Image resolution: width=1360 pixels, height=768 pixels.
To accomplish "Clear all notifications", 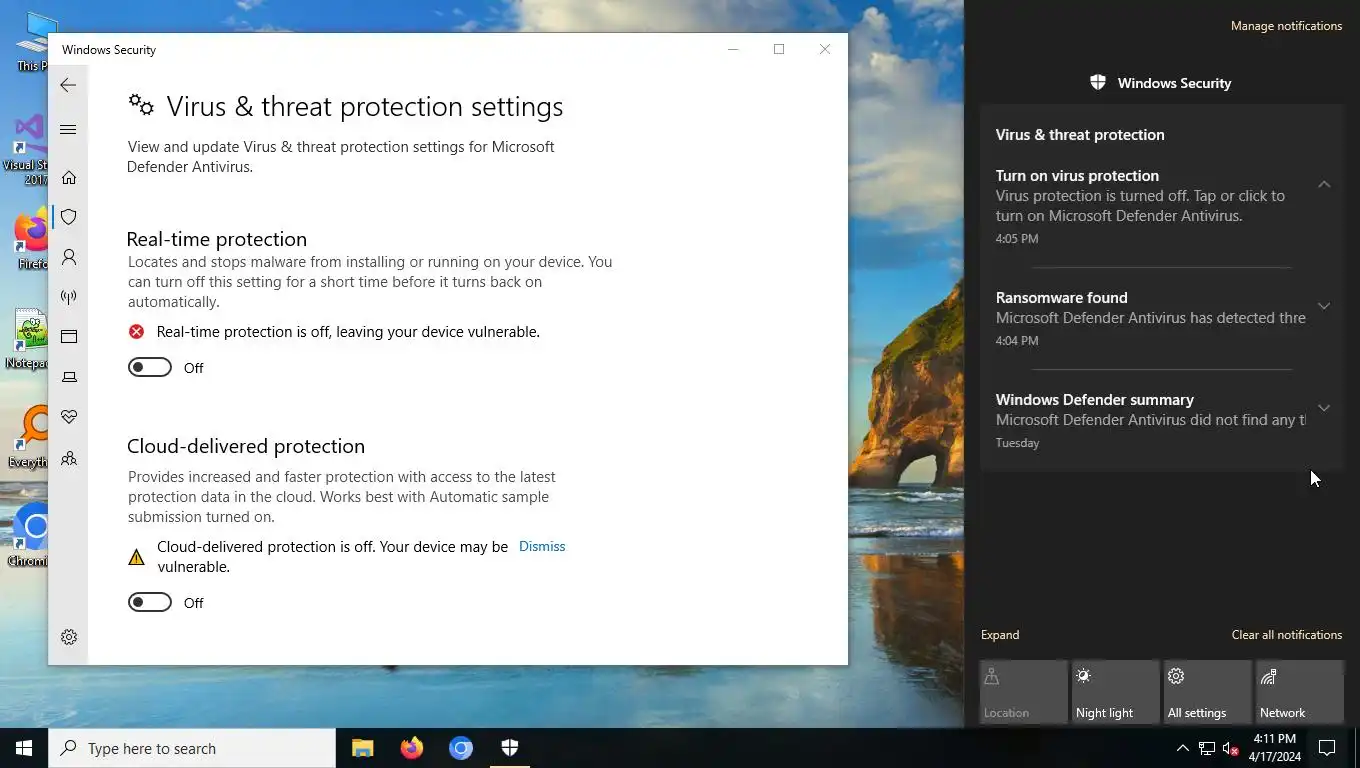I will (1287, 635).
